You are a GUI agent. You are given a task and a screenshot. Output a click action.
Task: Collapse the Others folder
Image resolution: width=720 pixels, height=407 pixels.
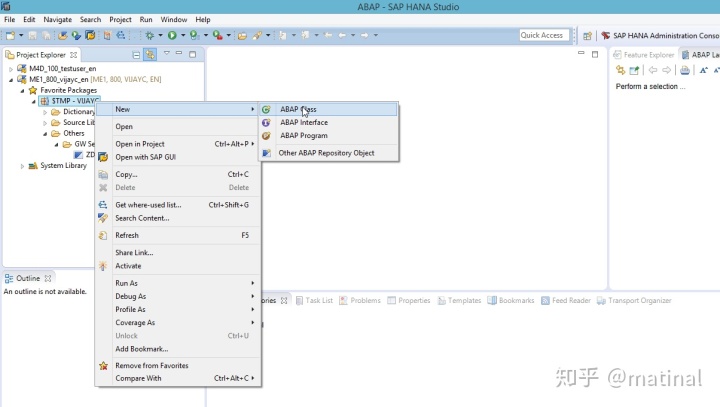(x=45, y=134)
